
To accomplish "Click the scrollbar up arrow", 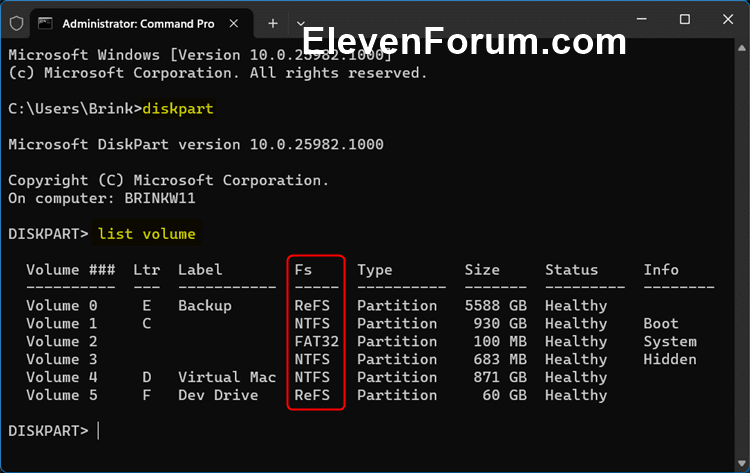I will click(742, 48).
